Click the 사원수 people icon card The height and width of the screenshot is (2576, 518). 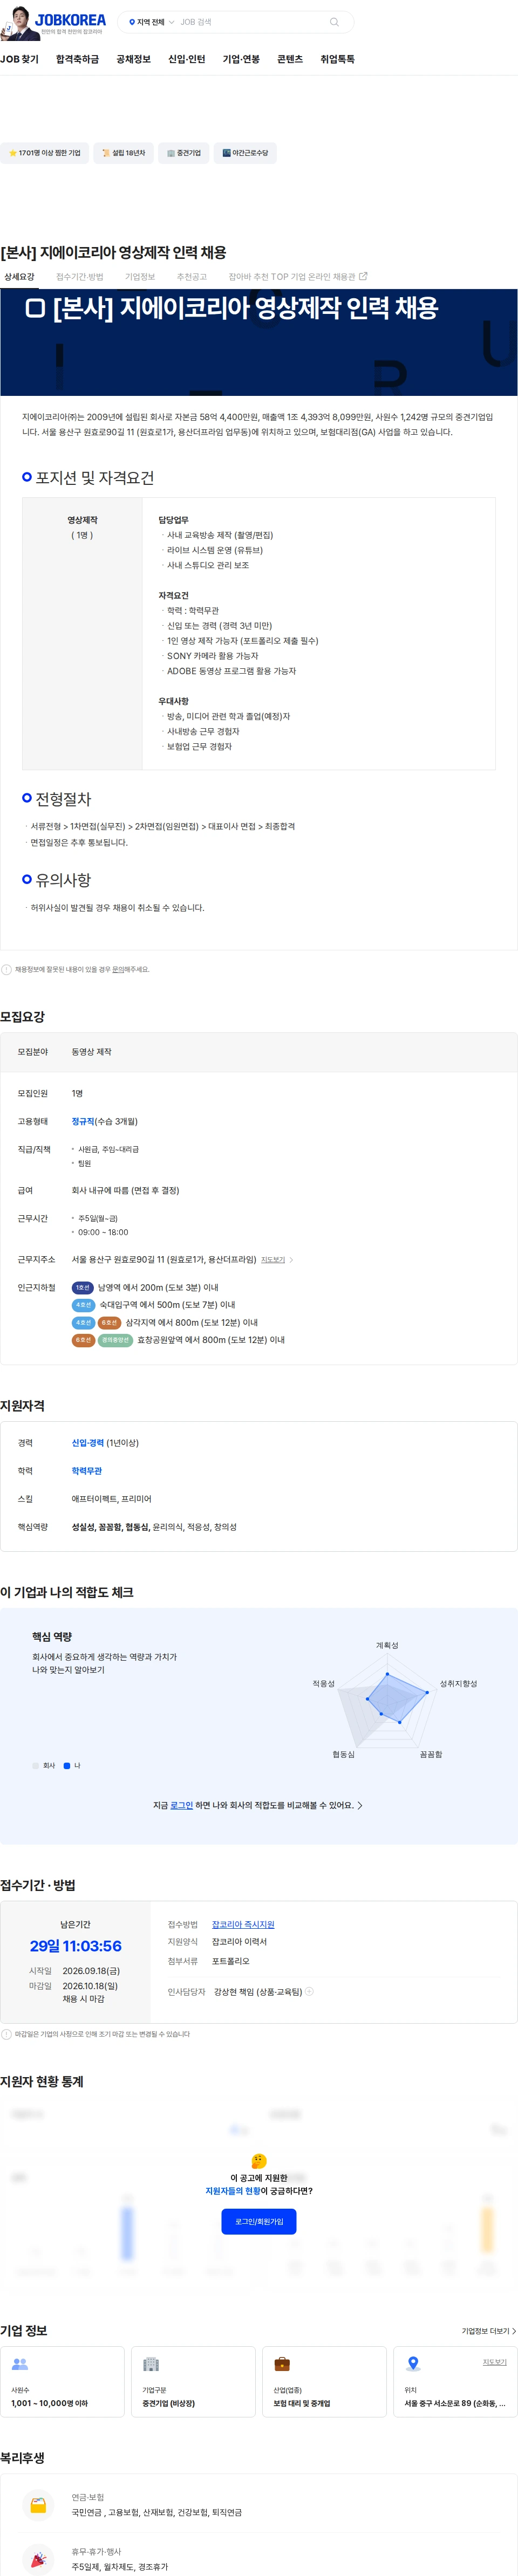(x=62, y=2381)
